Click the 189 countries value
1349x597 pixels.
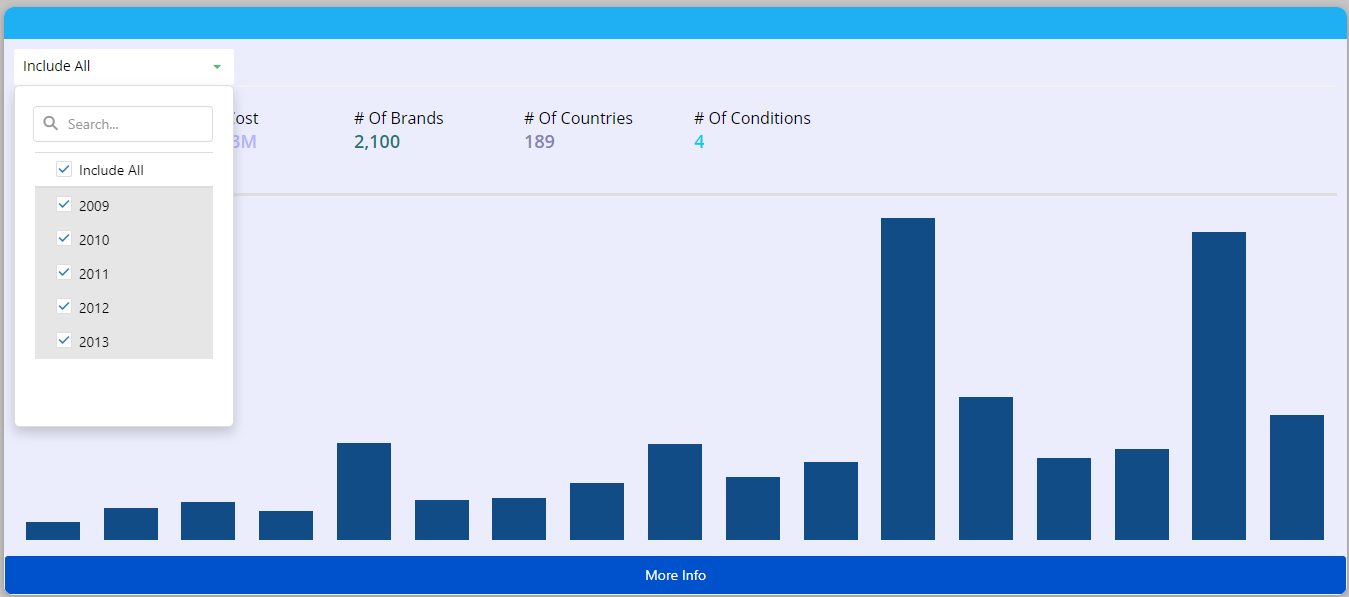point(539,142)
